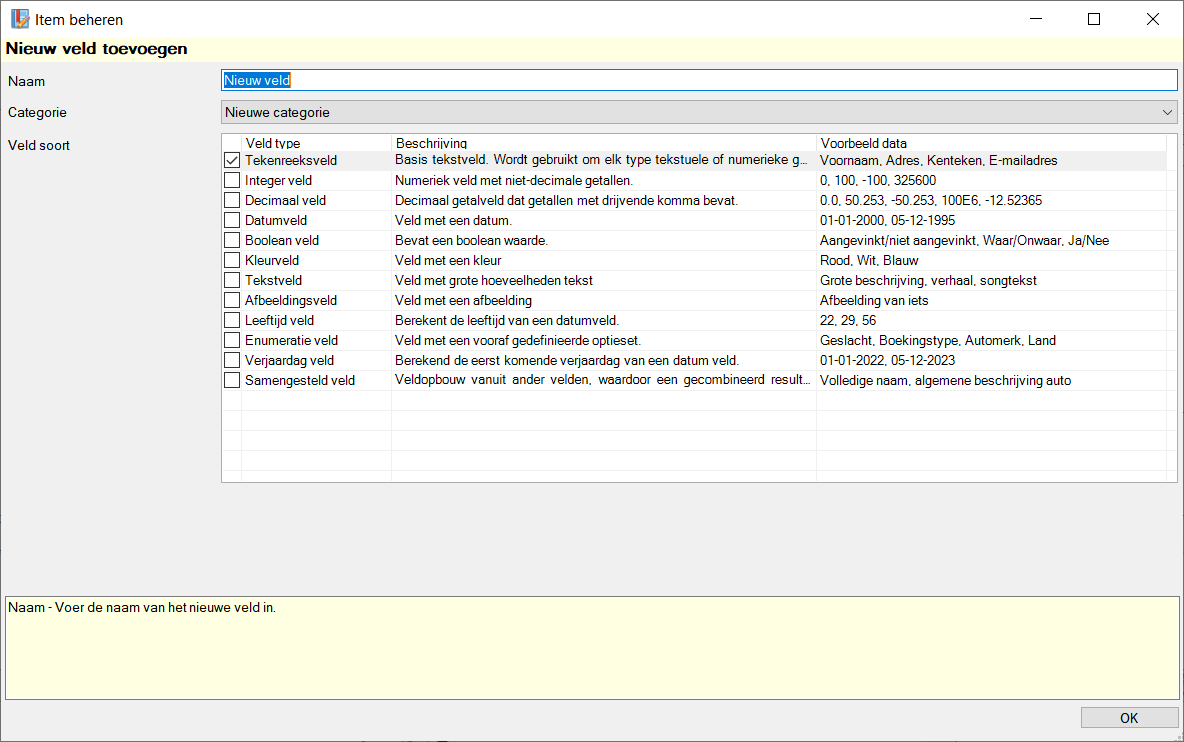Screen dimensions: 1184x742
Task: Enable the Decimaal veld checkbox
Action: 232,200
